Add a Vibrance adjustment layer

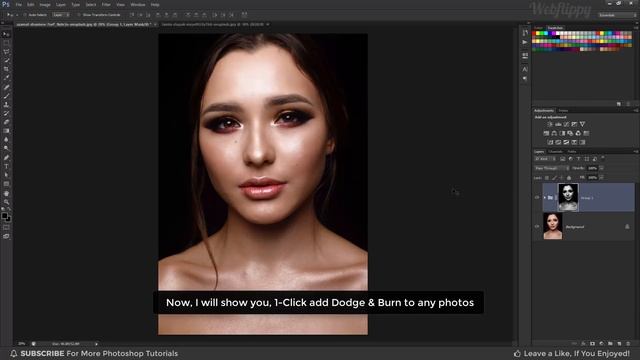pyautogui.click(x=582, y=124)
